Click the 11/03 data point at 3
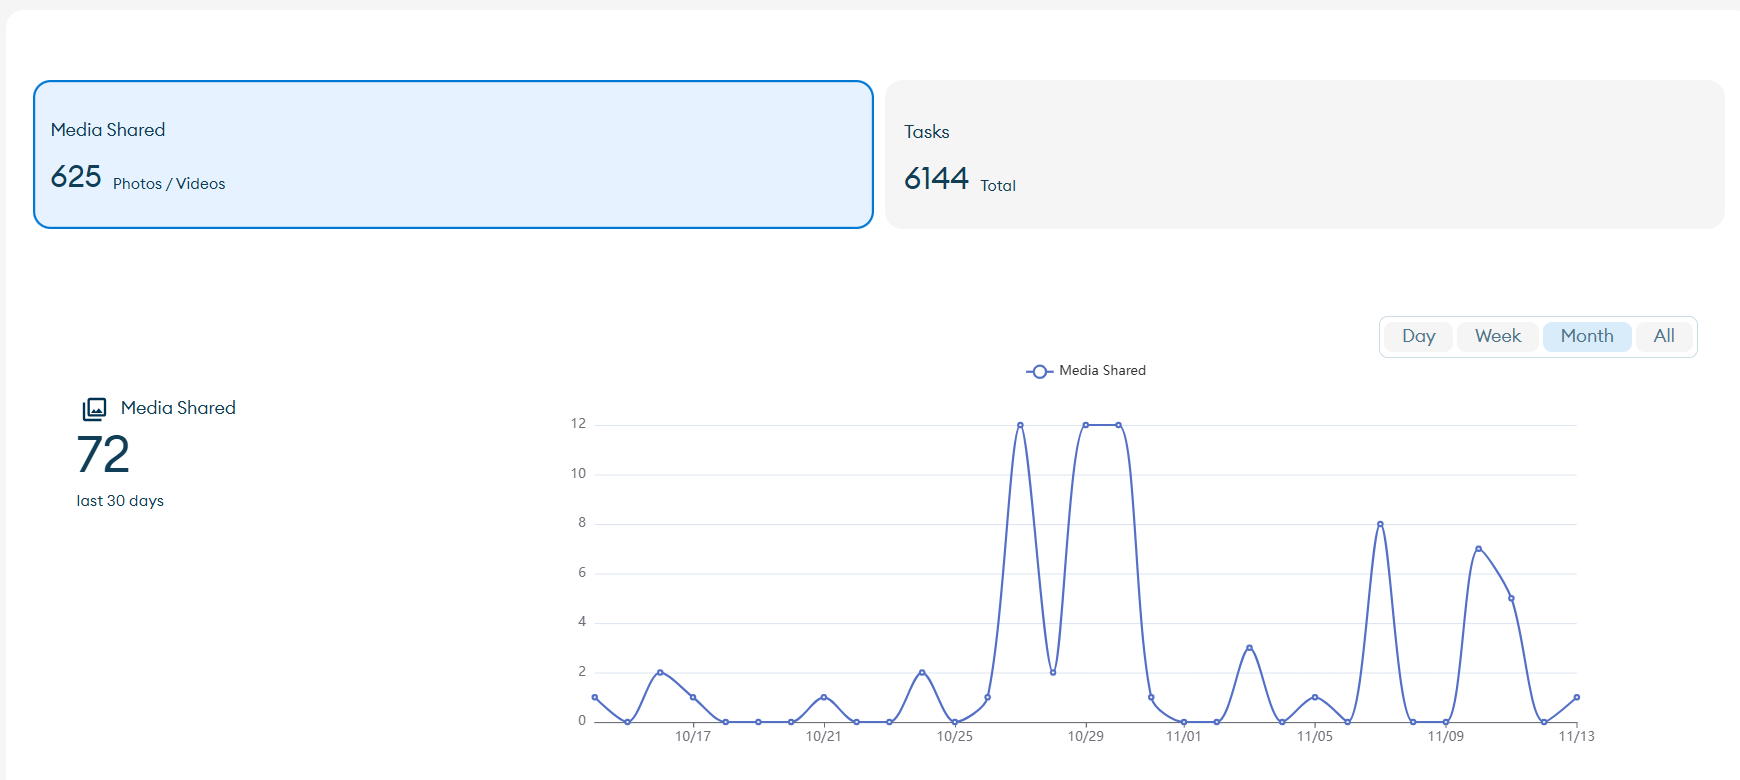 1249,648
